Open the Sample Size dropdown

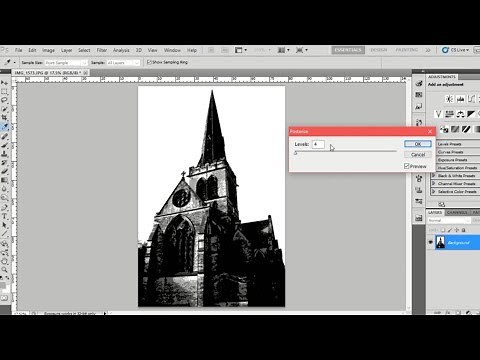click(x=66, y=63)
